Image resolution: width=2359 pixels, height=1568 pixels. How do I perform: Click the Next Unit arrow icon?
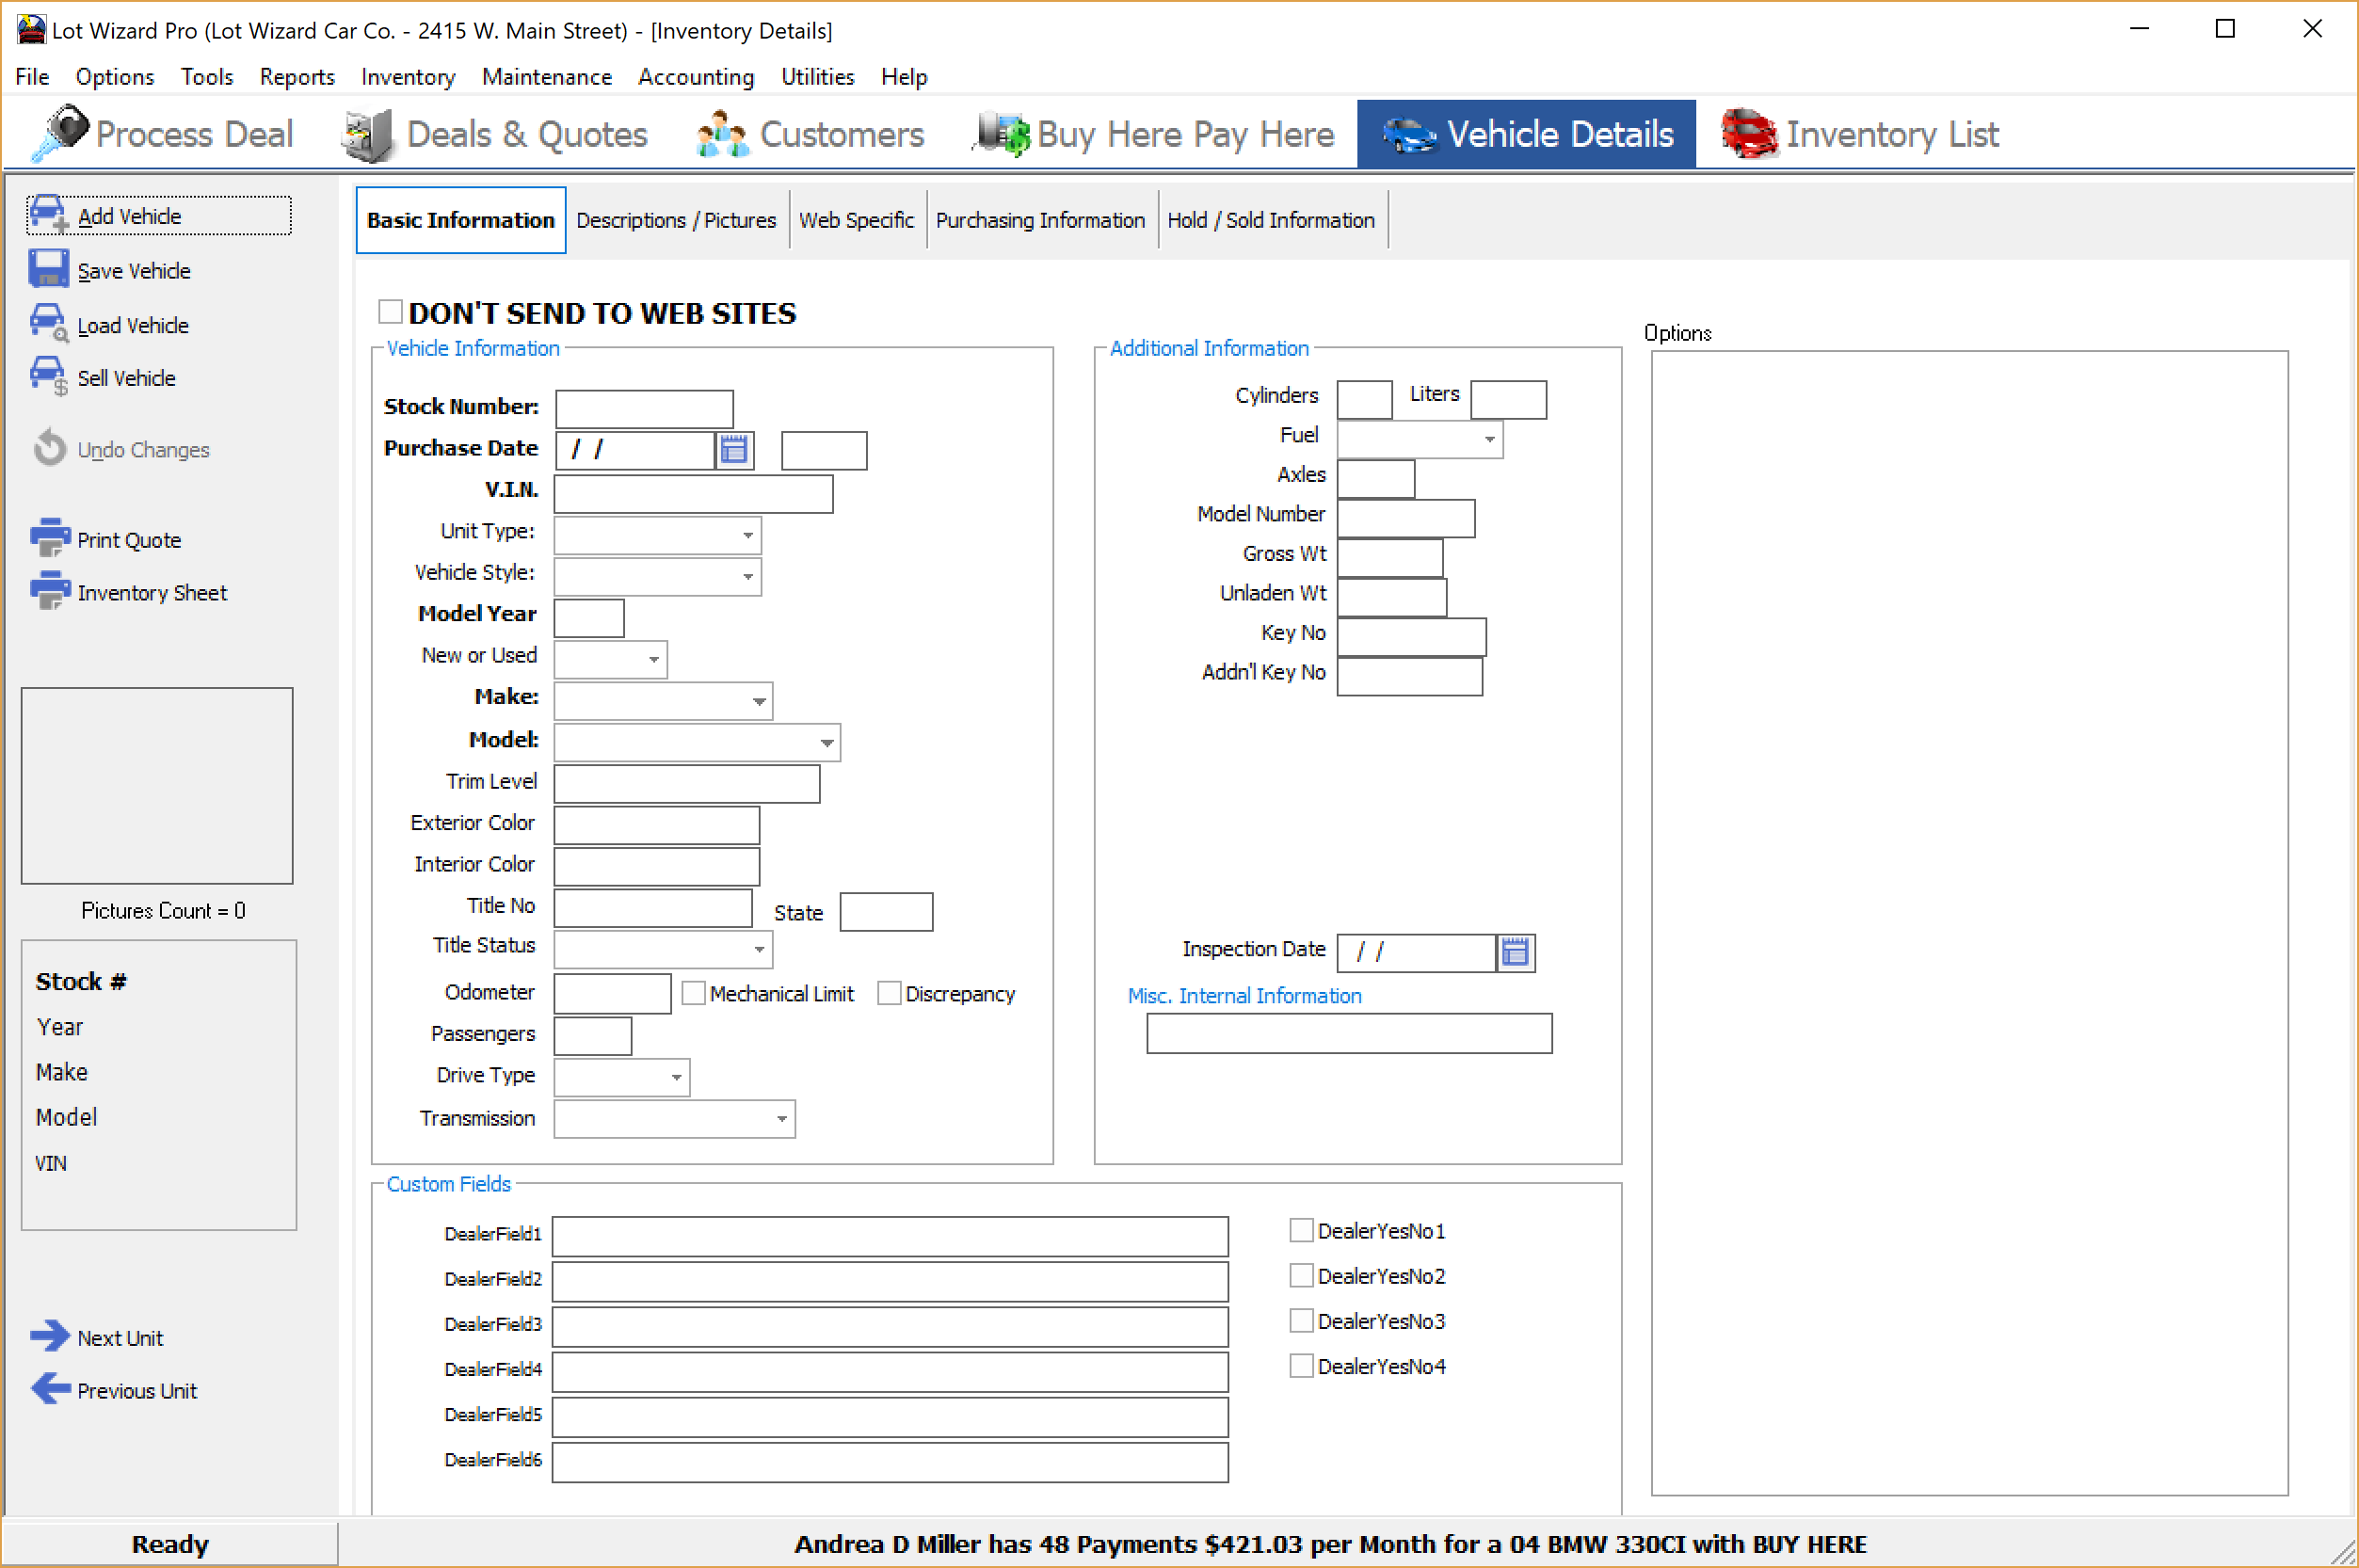[x=49, y=1336]
